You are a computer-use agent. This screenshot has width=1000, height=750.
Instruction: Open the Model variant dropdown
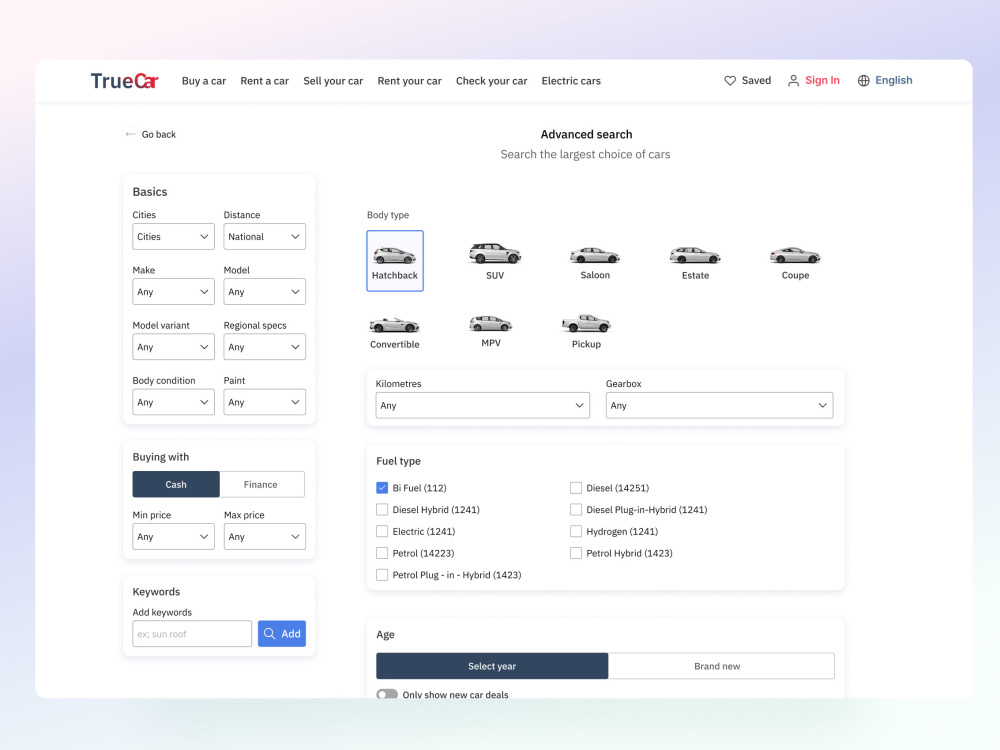[x=173, y=347]
